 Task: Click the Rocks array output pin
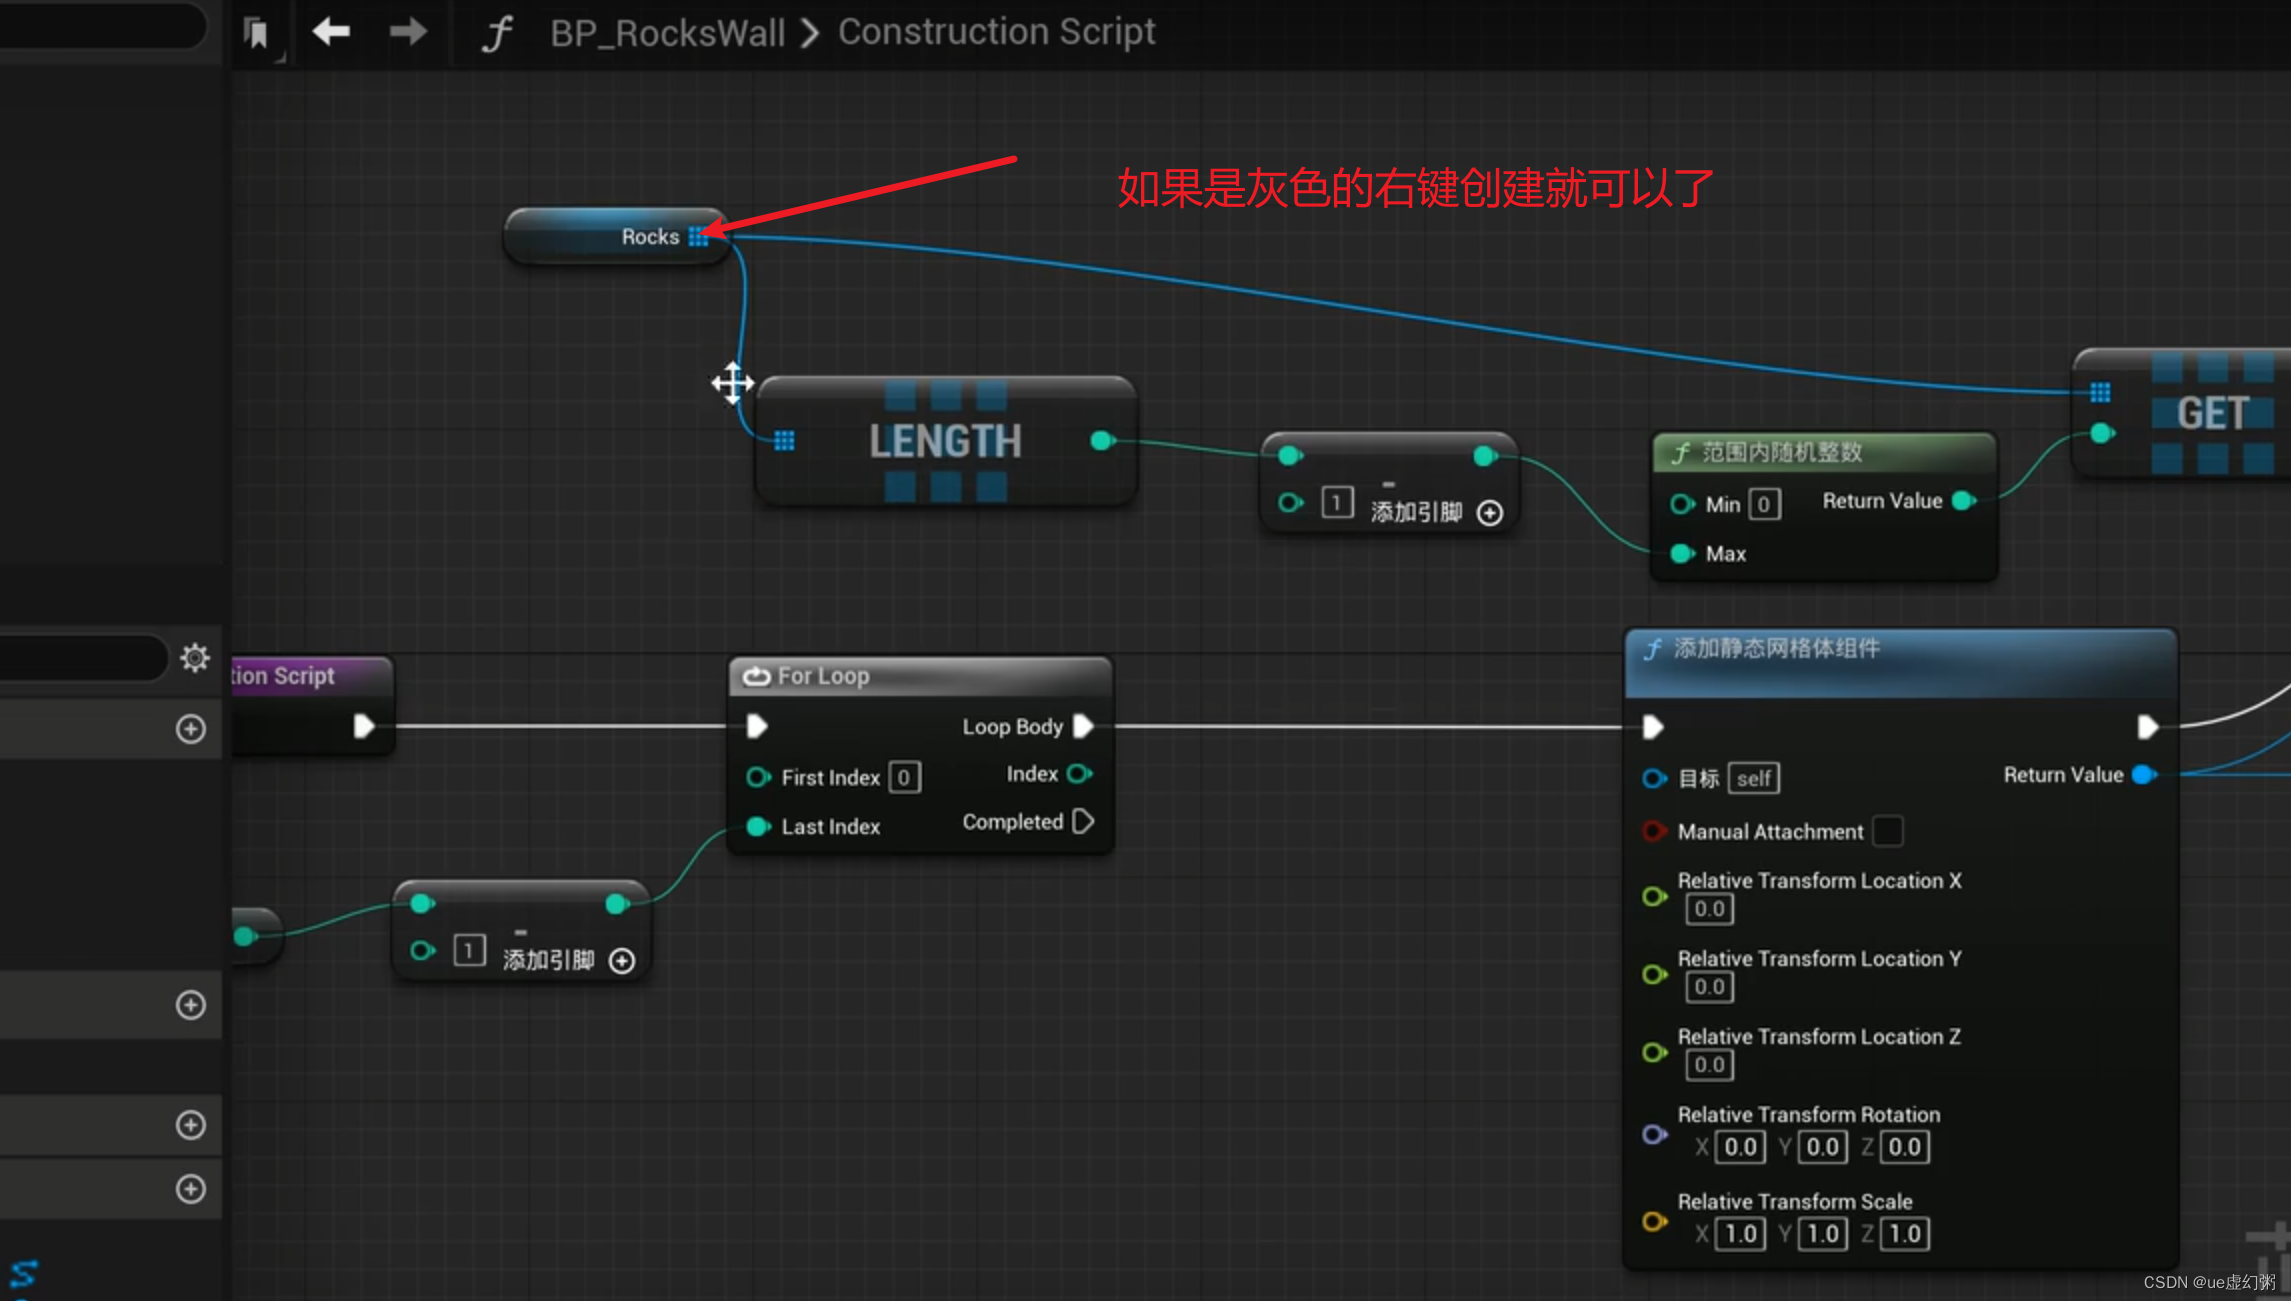point(698,237)
